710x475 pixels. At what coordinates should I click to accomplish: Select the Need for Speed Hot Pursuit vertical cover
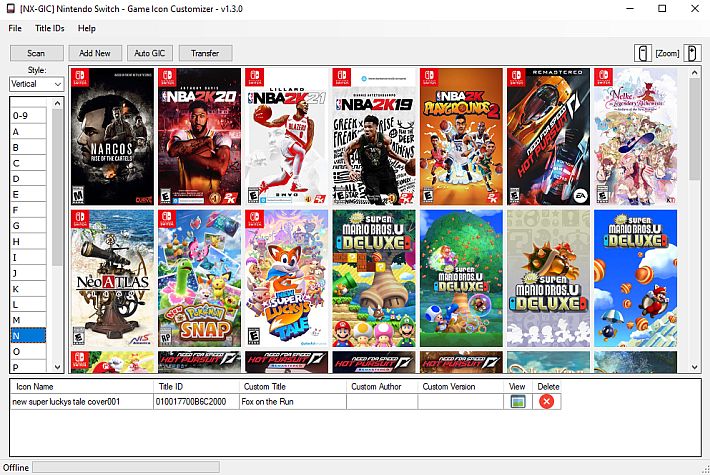coord(548,137)
